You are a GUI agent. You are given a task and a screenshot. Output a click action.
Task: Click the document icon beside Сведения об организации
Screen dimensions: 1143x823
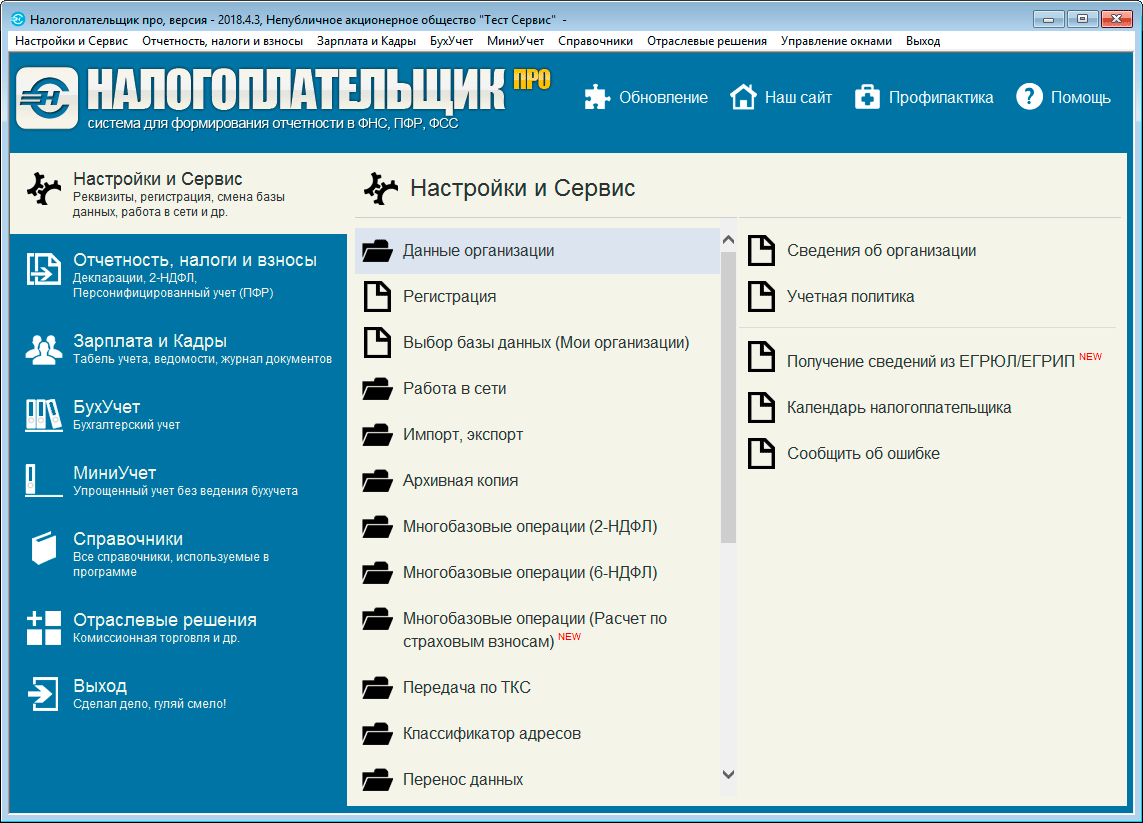[762, 251]
